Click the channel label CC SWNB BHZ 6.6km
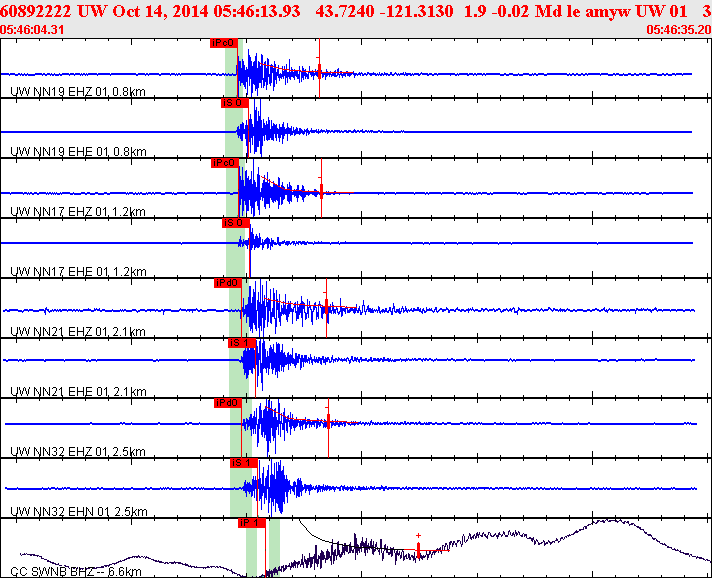712x578 pixels. coord(76,572)
